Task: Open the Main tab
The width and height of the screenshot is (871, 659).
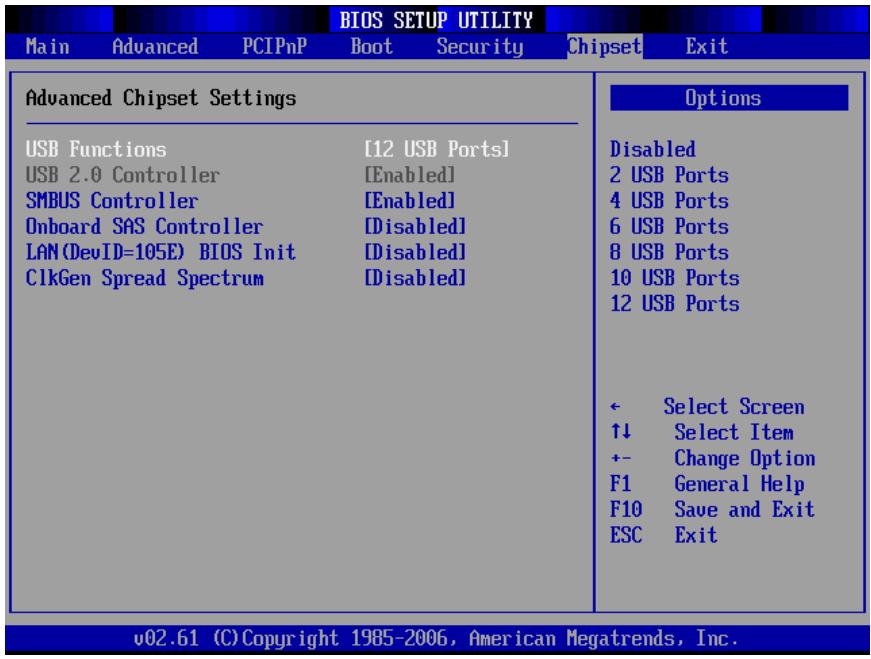Action: (48, 46)
